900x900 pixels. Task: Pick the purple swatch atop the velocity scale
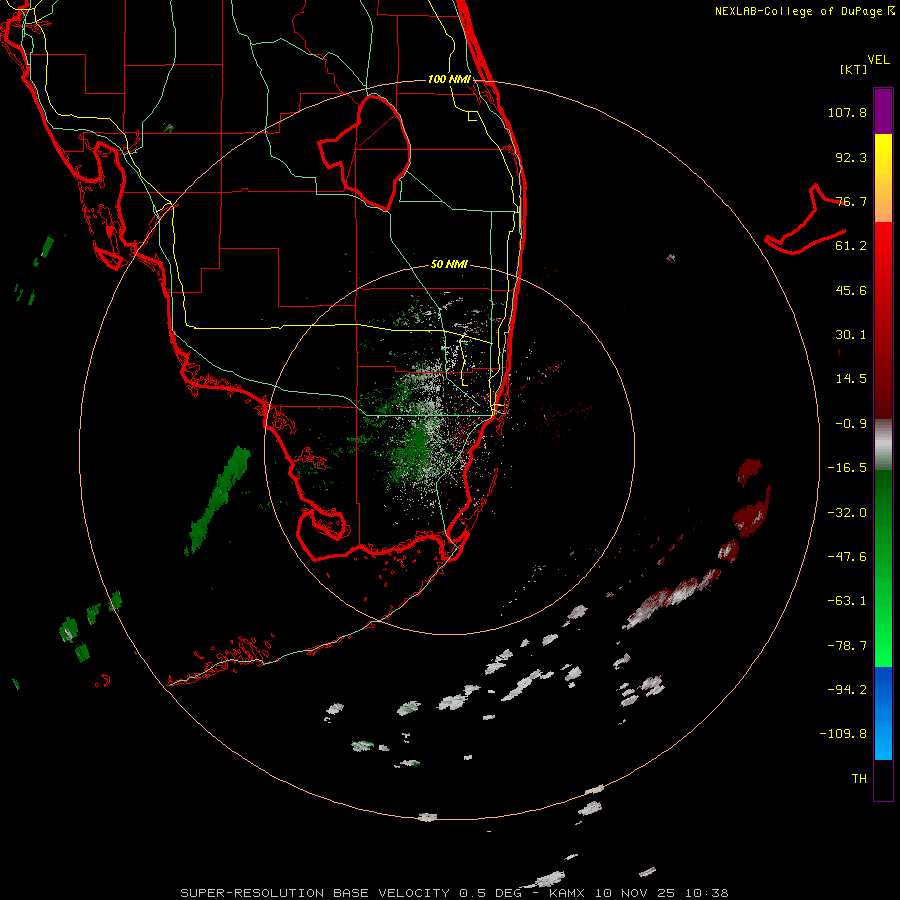883,111
